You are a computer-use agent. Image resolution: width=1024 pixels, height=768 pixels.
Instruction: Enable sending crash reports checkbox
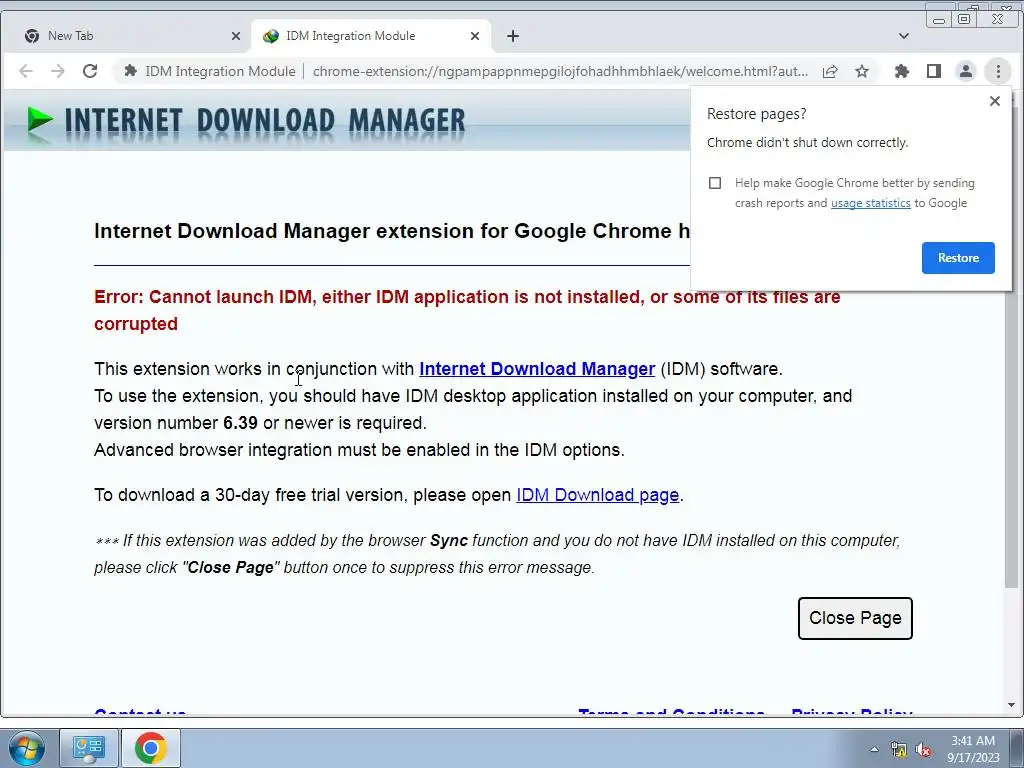click(715, 183)
